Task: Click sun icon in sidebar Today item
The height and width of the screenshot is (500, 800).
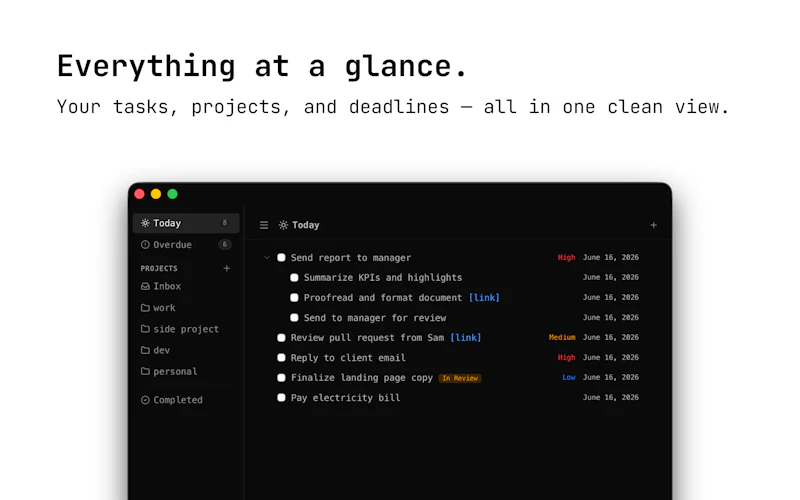Action: (x=145, y=223)
